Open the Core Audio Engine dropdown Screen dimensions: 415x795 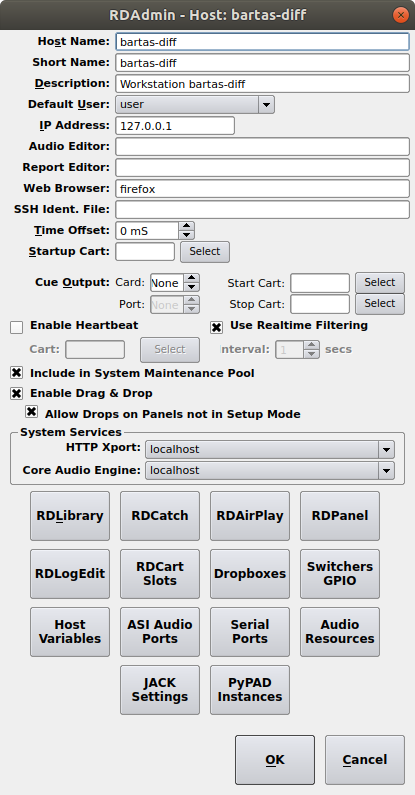270,471
